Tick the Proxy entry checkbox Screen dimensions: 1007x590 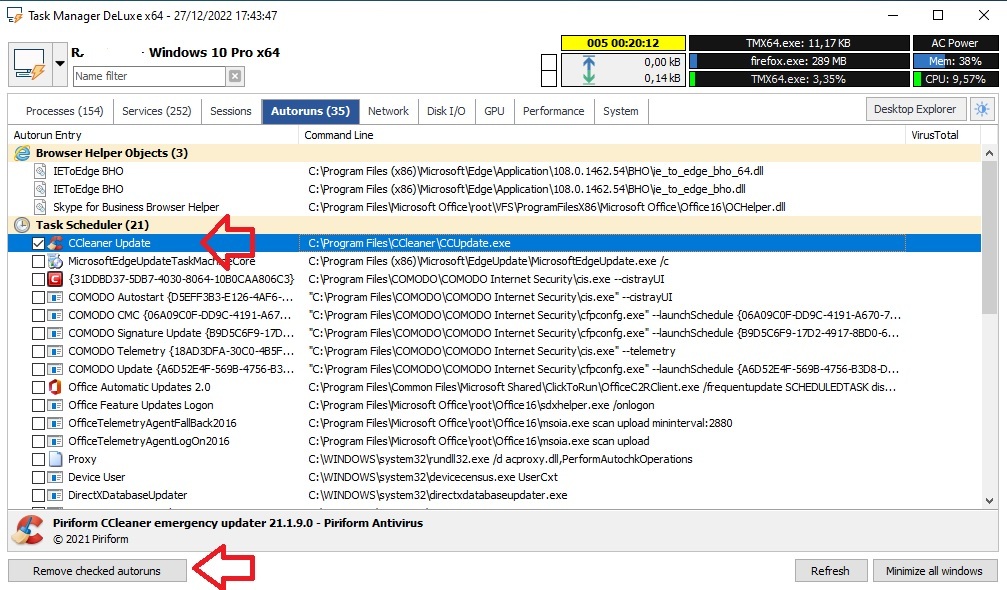pos(38,459)
